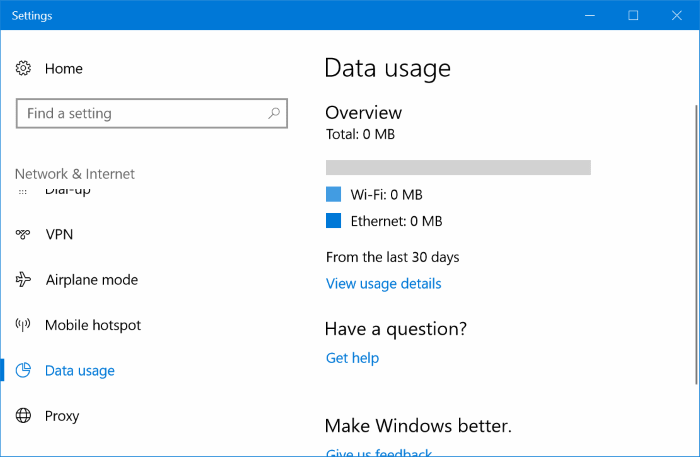Minimize the Settings window
The image size is (700, 457).
click(x=590, y=16)
